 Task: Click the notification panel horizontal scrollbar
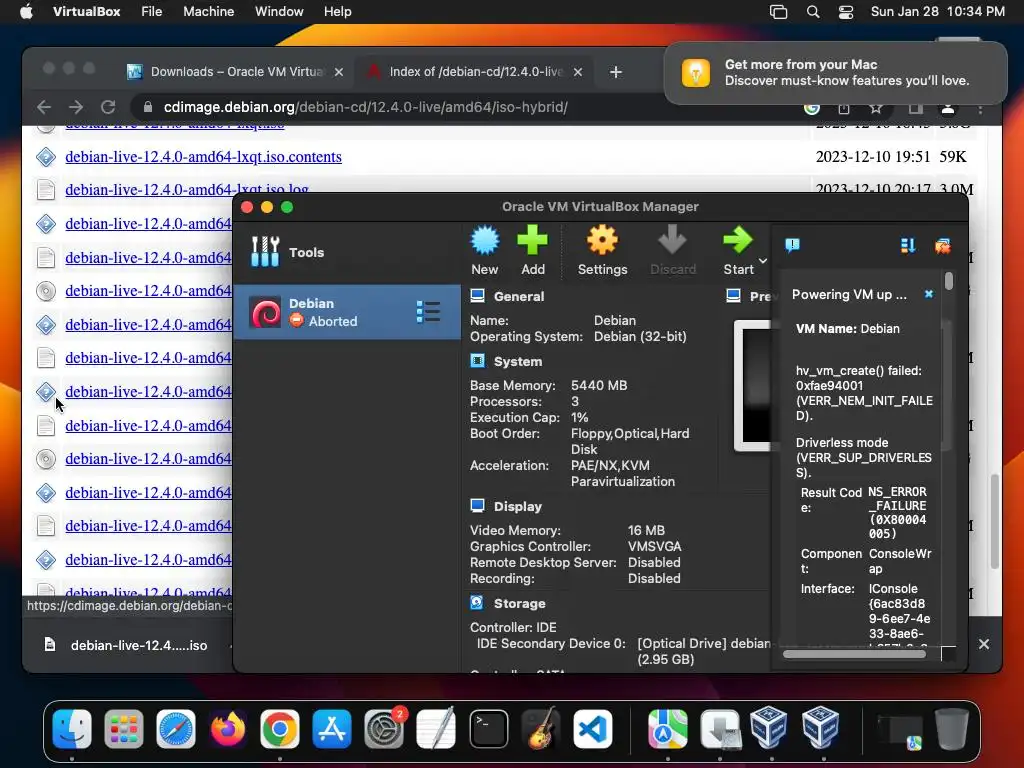(x=854, y=654)
